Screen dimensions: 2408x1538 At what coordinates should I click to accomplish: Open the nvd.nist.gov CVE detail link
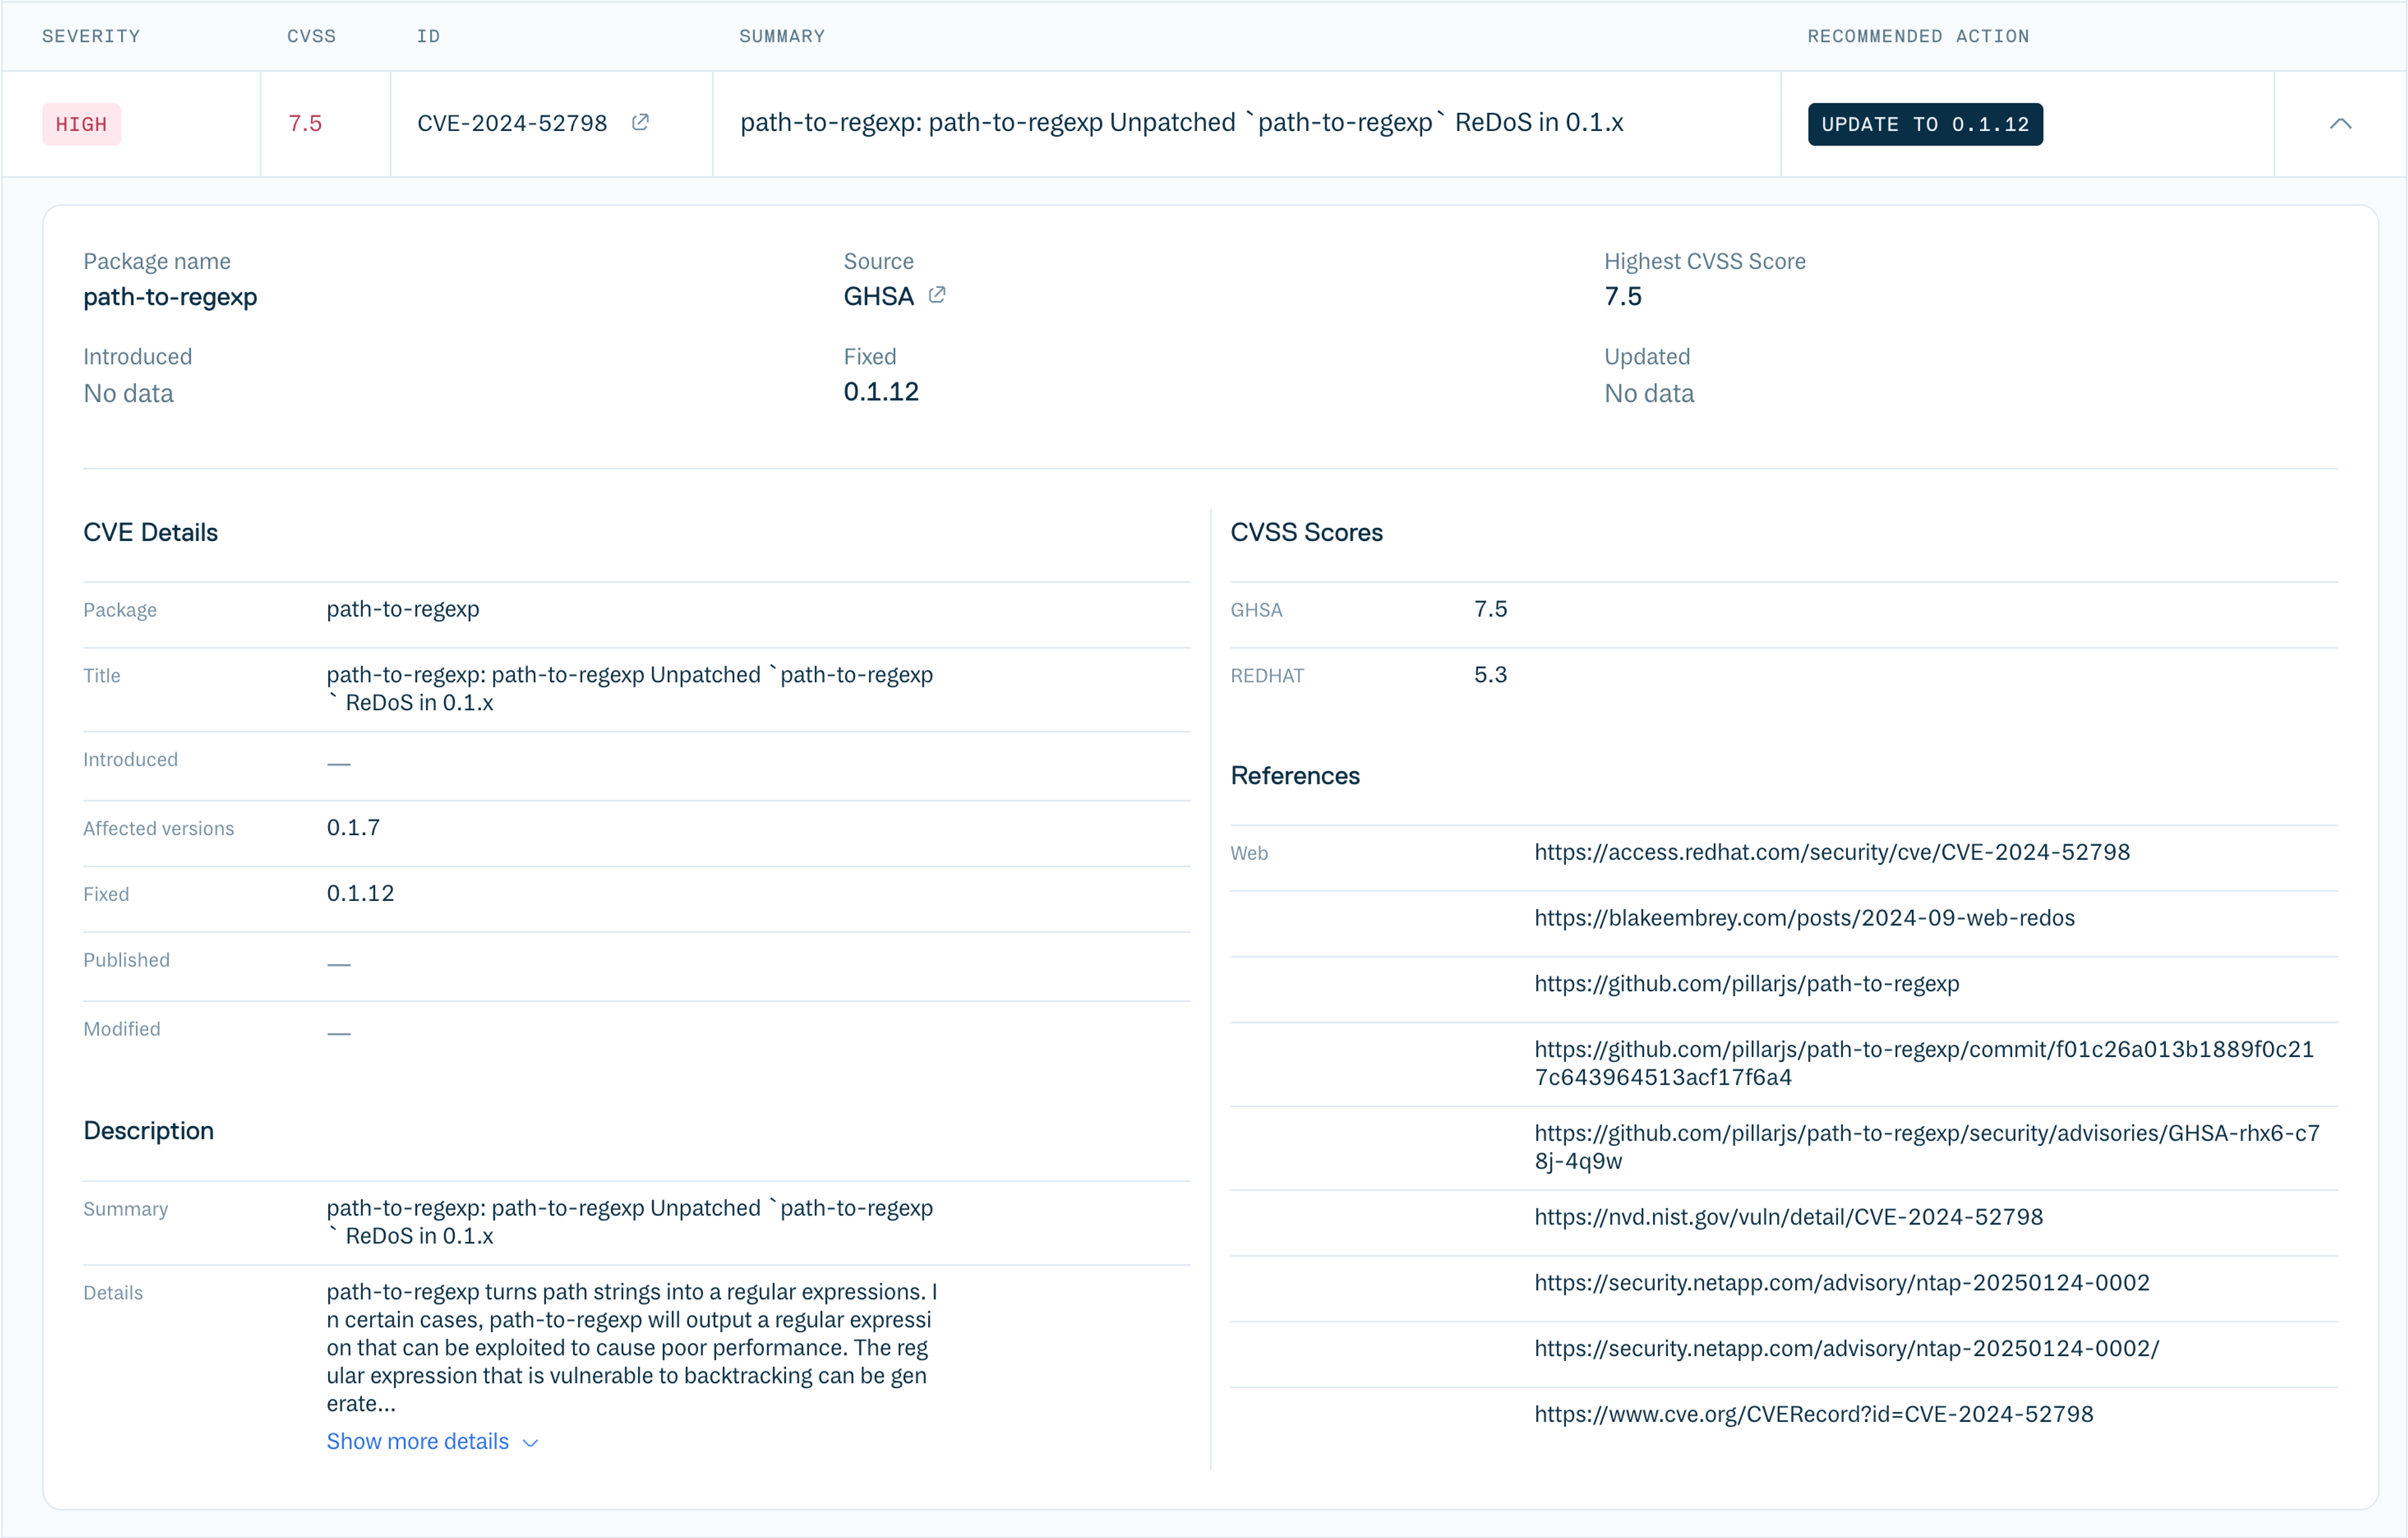(x=1788, y=1217)
